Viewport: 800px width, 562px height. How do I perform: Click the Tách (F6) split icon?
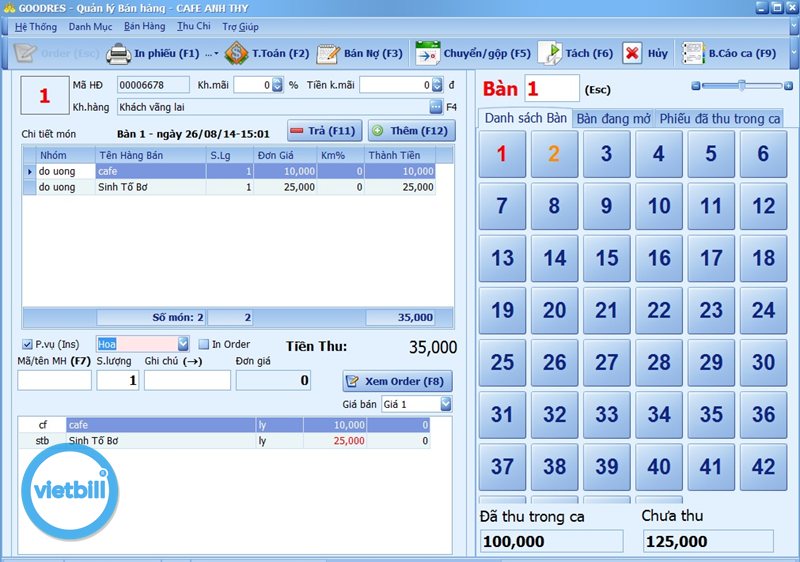coord(550,53)
